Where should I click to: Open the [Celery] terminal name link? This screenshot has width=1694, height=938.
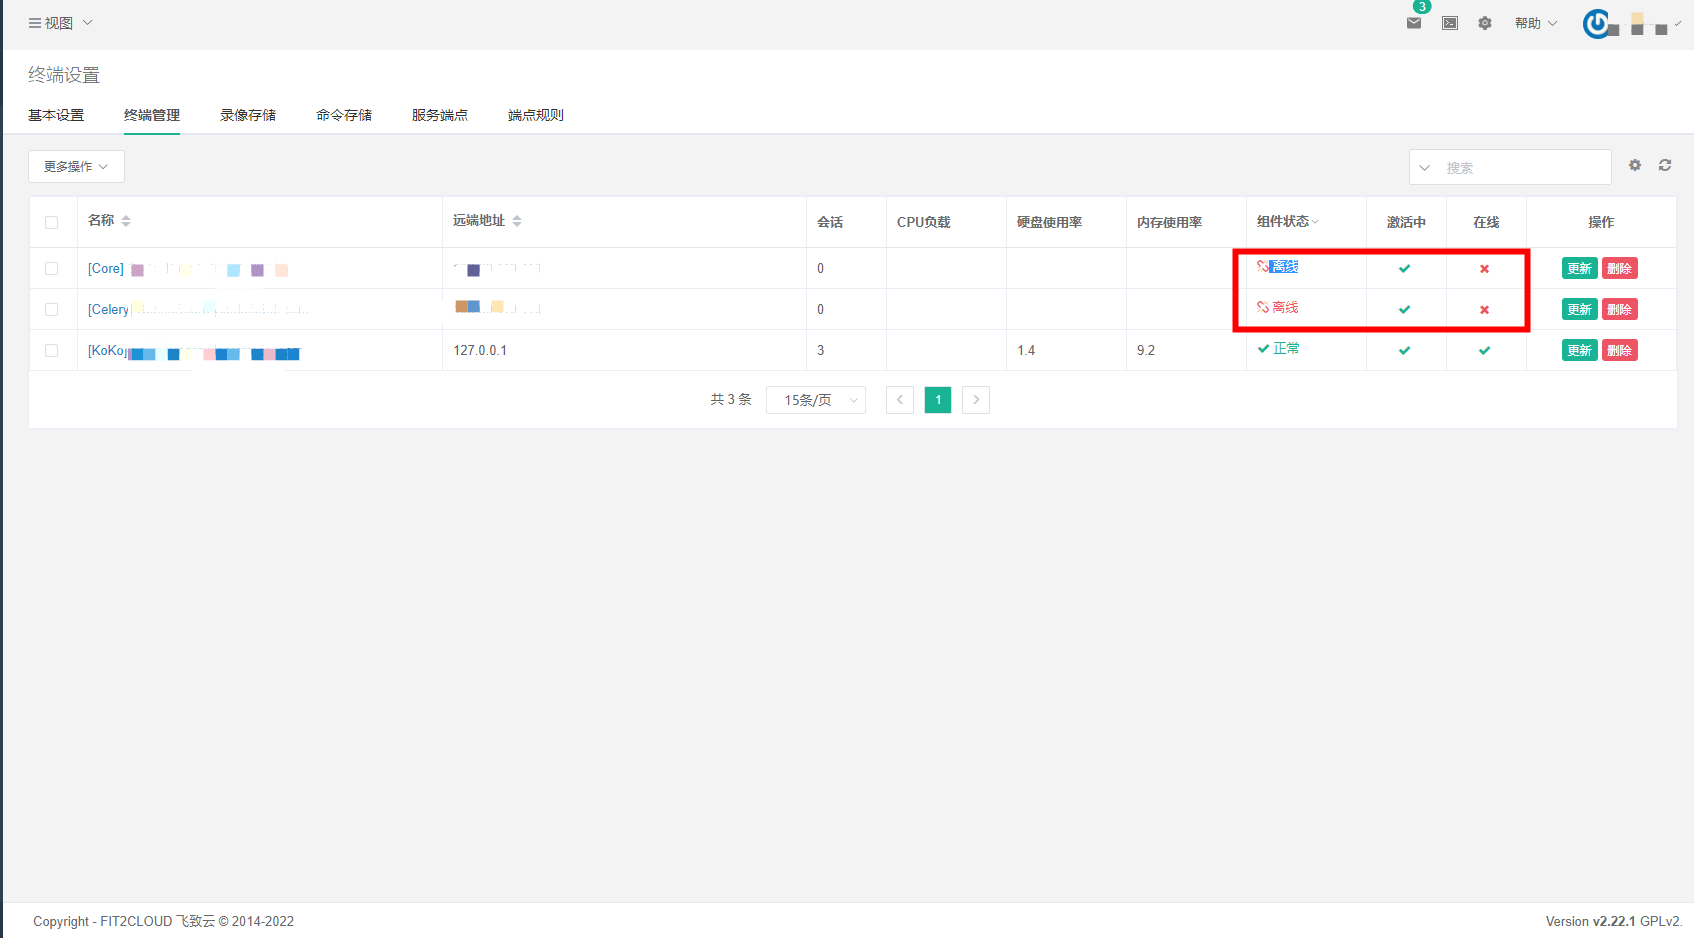(109, 309)
